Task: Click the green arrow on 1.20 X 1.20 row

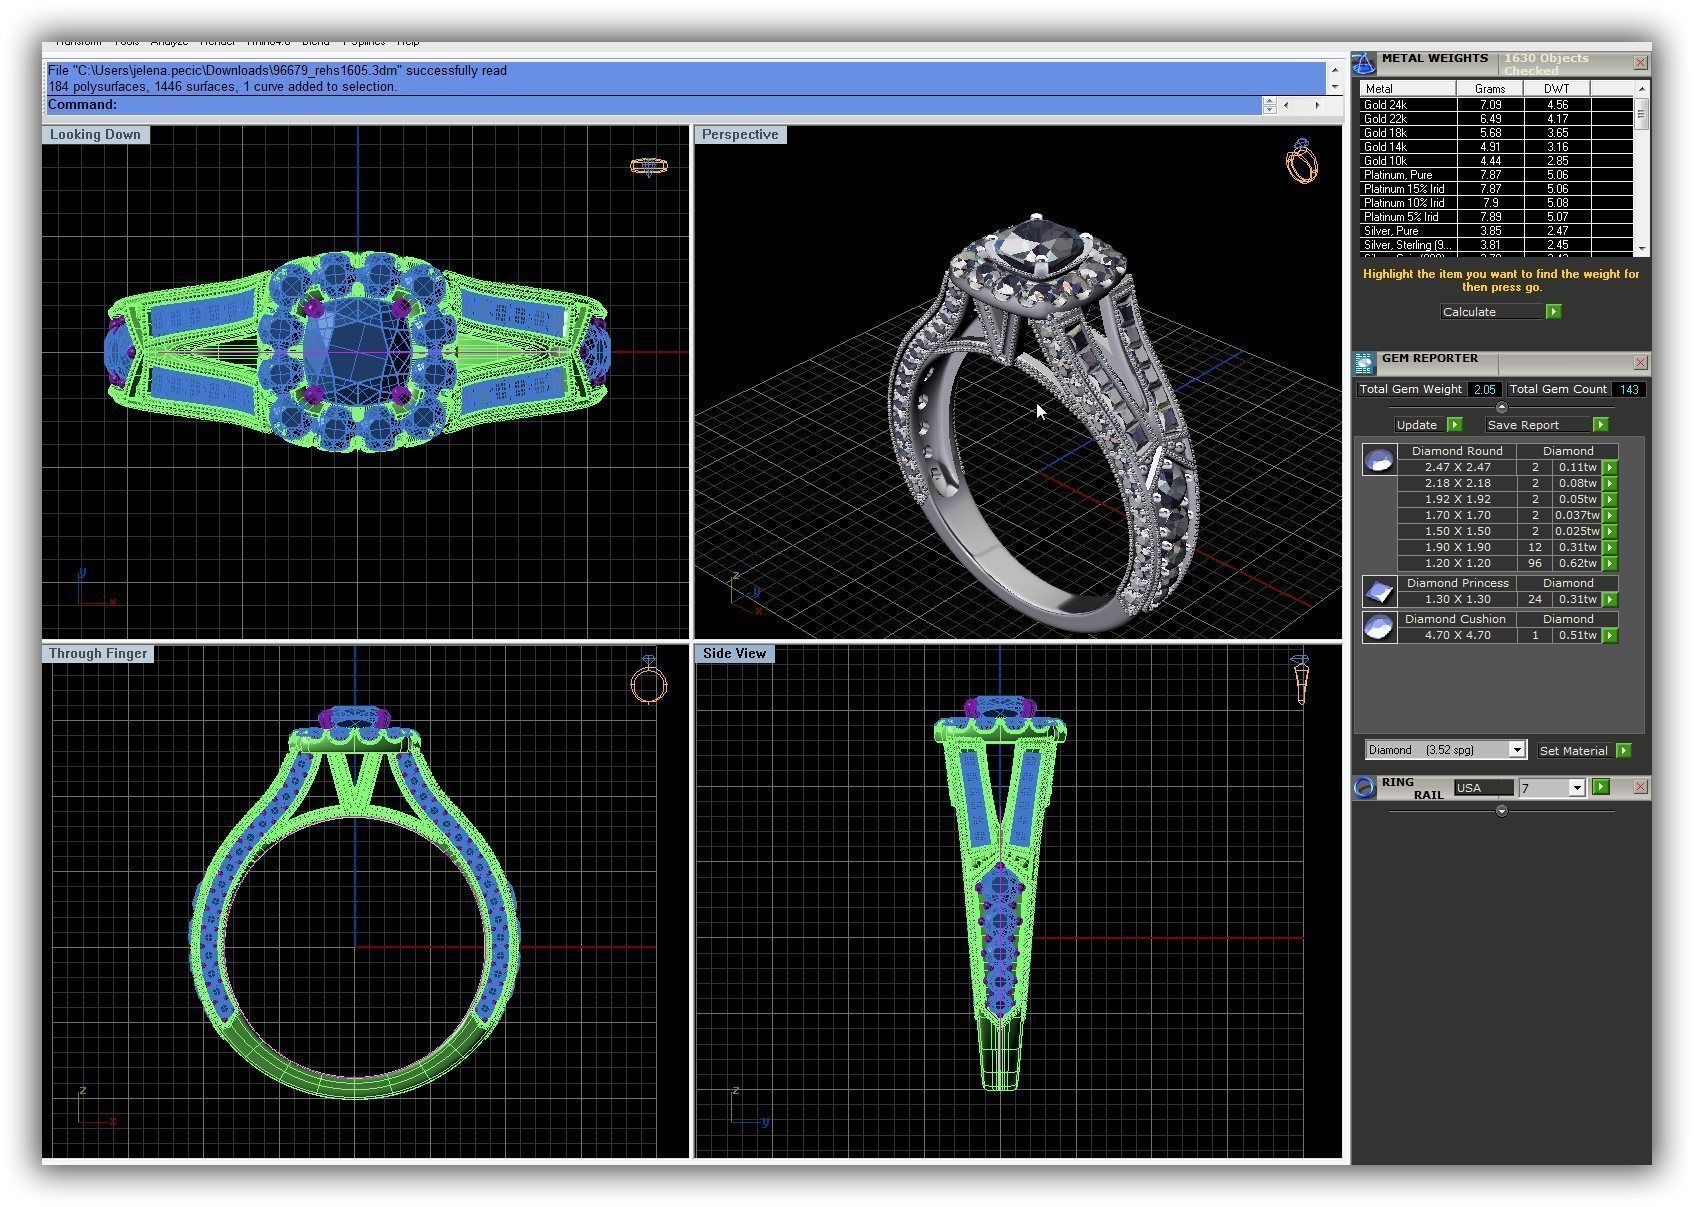Action: pyautogui.click(x=1610, y=563)
